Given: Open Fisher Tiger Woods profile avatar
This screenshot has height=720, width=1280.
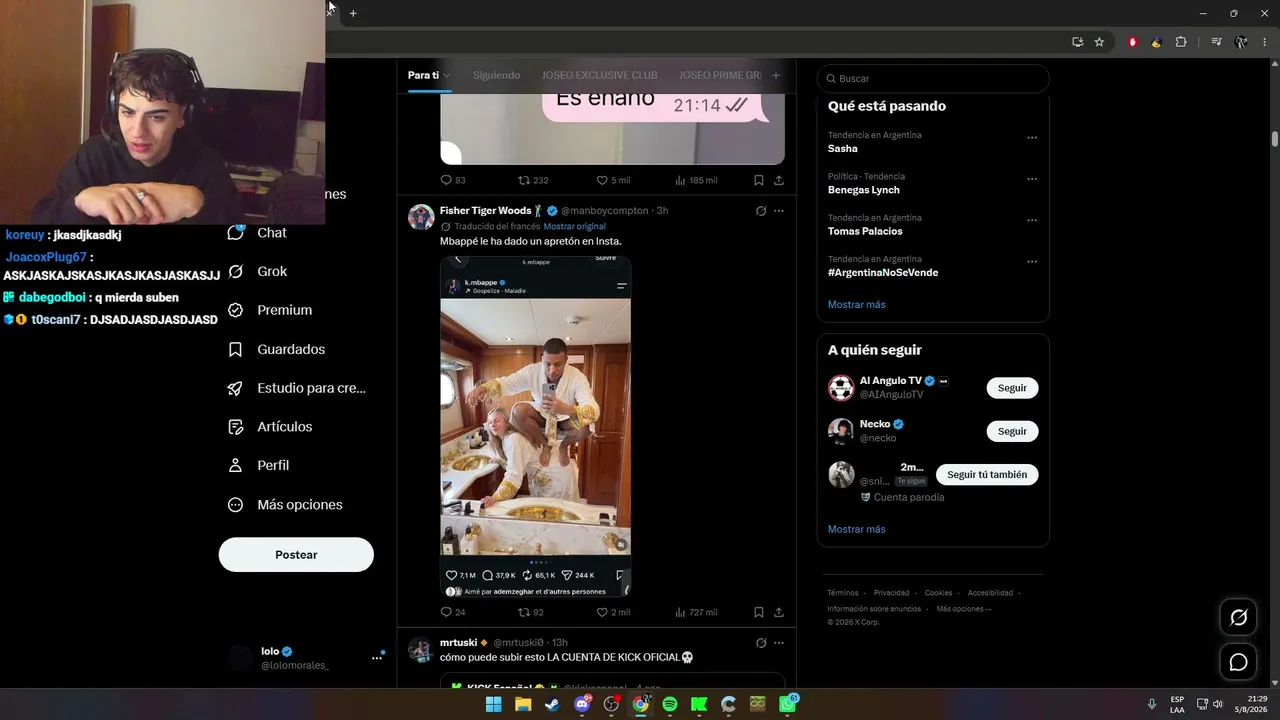Looking at the screenshot, I should click(421, 217).
